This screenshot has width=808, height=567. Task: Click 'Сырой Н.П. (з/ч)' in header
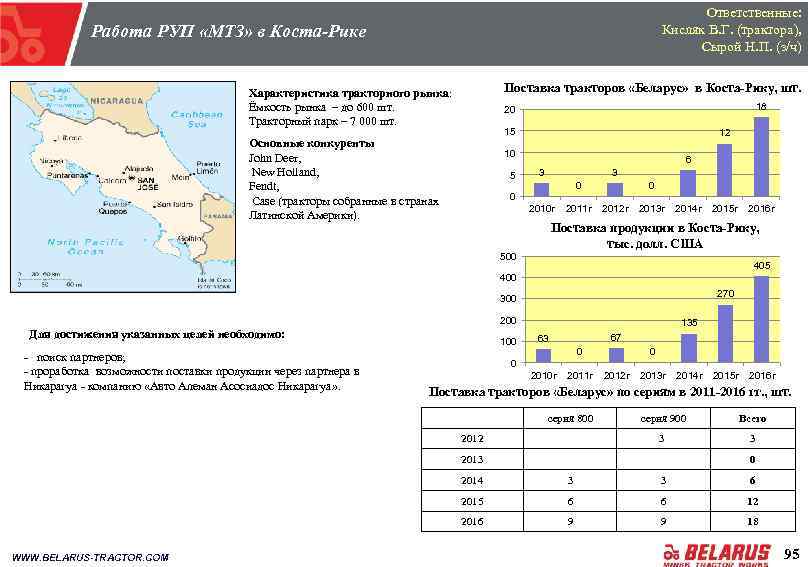(751, 47)
